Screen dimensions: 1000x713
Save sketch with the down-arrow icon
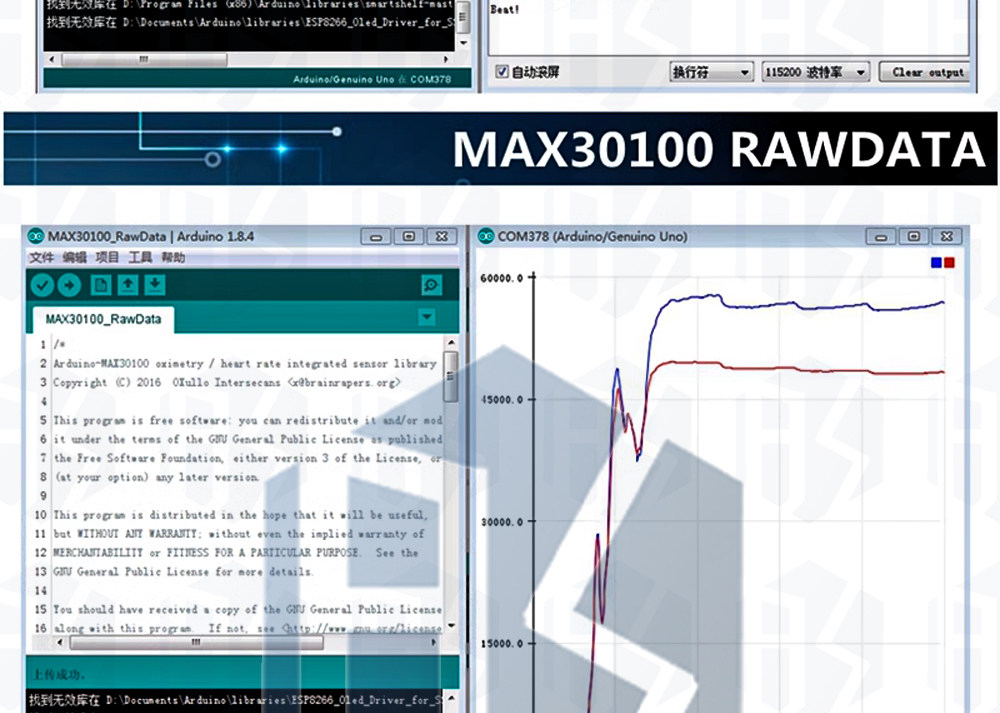coord(155,285)
